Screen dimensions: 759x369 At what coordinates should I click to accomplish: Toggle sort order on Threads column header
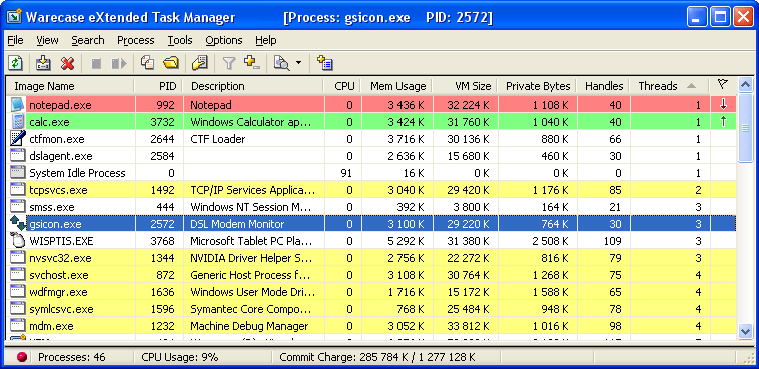point(669,86)
